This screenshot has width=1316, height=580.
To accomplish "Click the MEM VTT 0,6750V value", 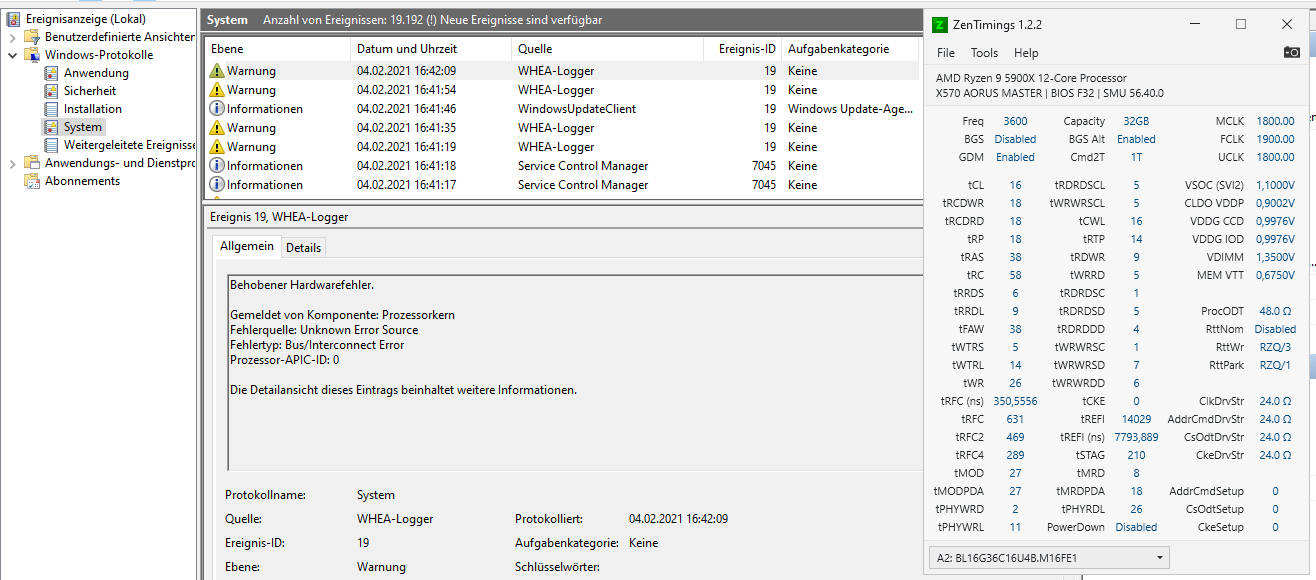I will tap(1275, 275).
